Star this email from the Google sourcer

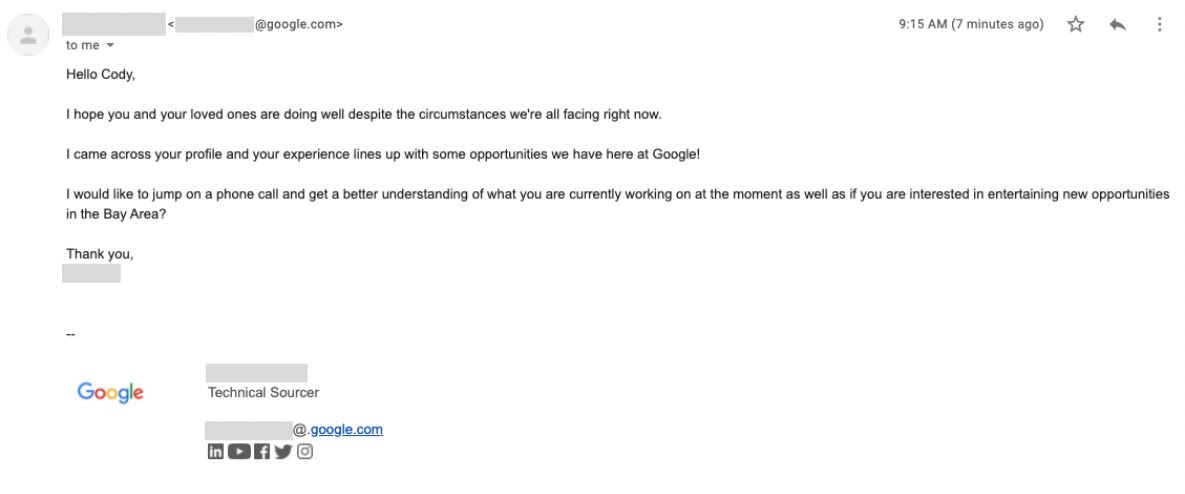[1076, 25]
